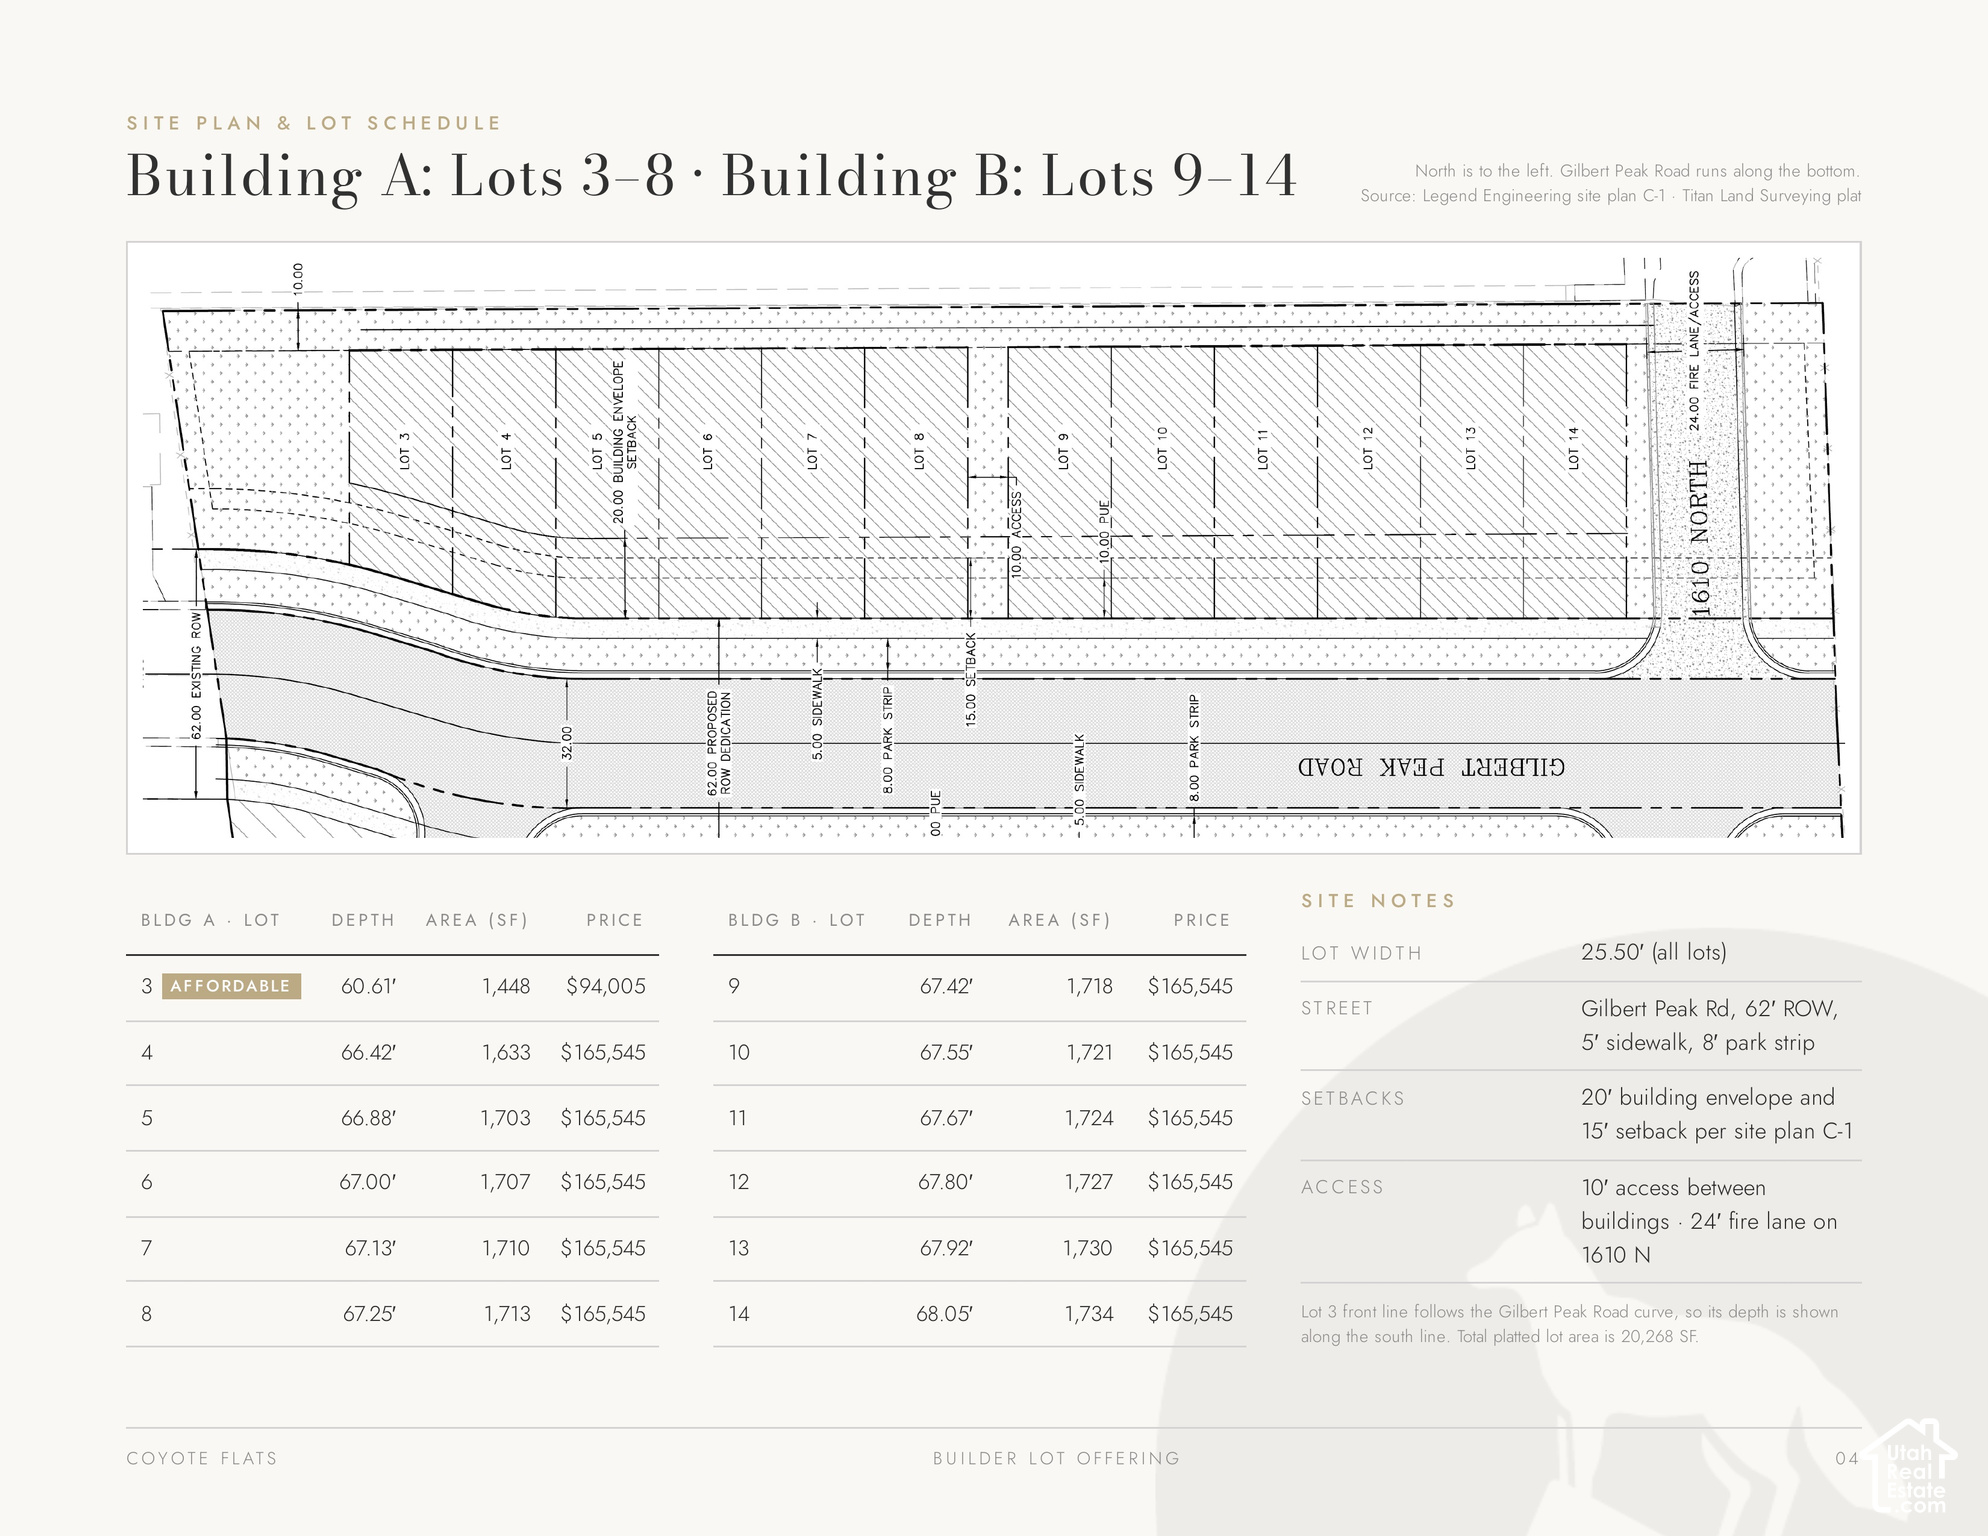Click the 67.80′ depth for lot 12

tap(945, 1182)
